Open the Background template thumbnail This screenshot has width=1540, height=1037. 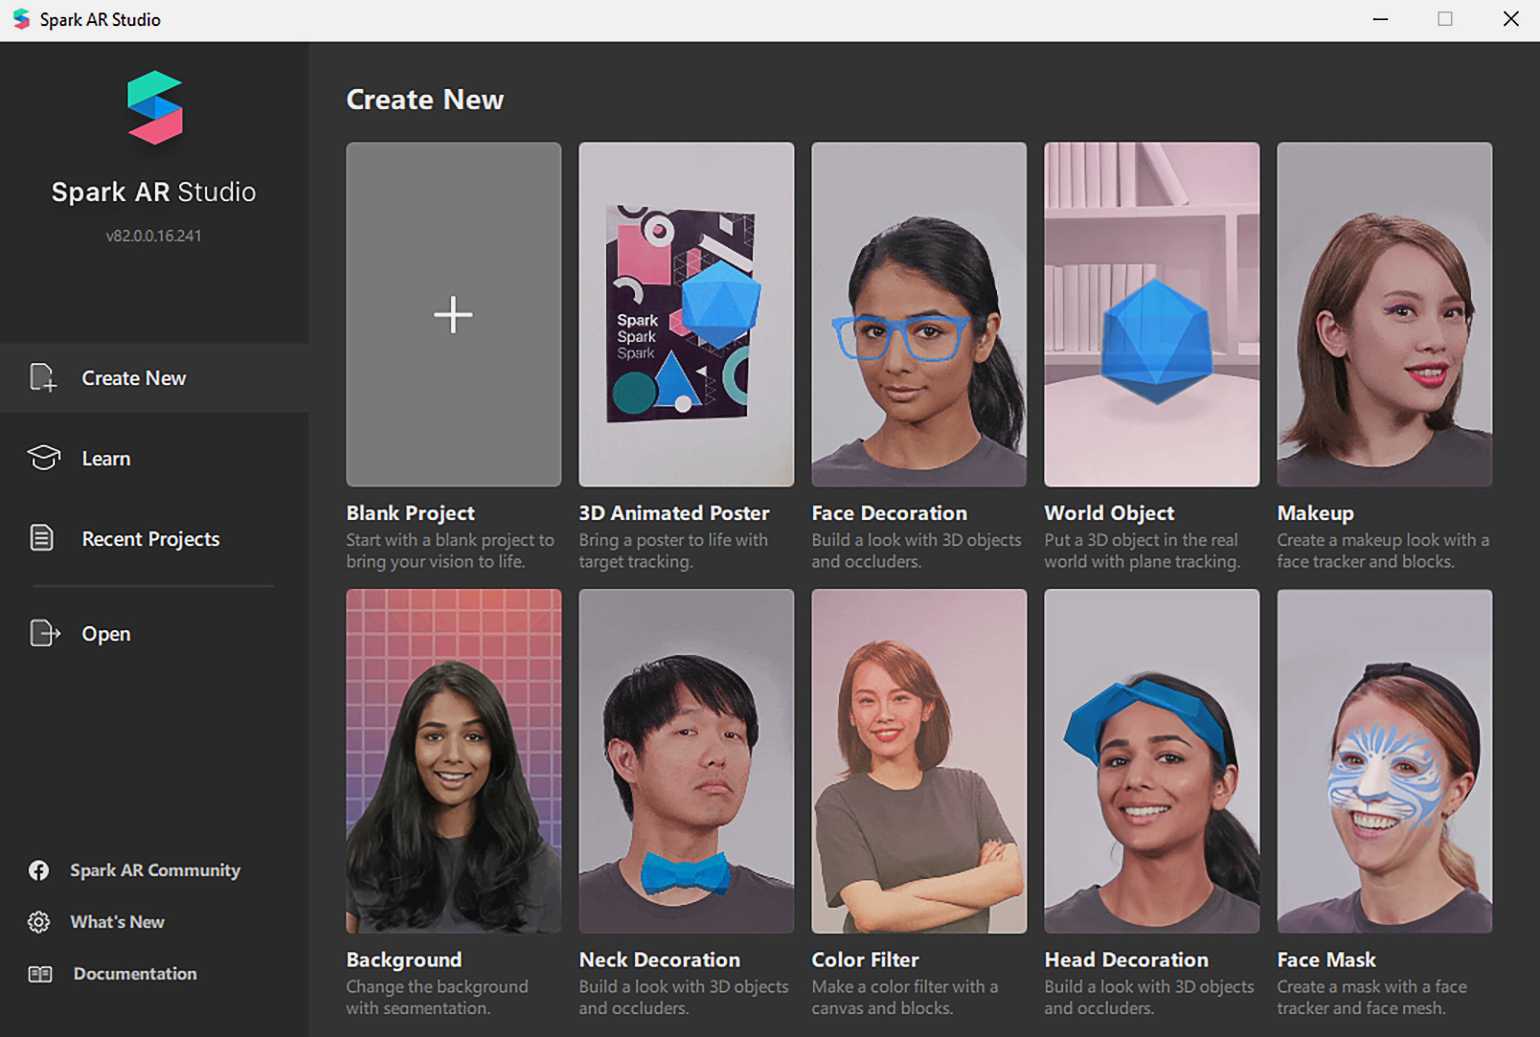click(454, 761)
